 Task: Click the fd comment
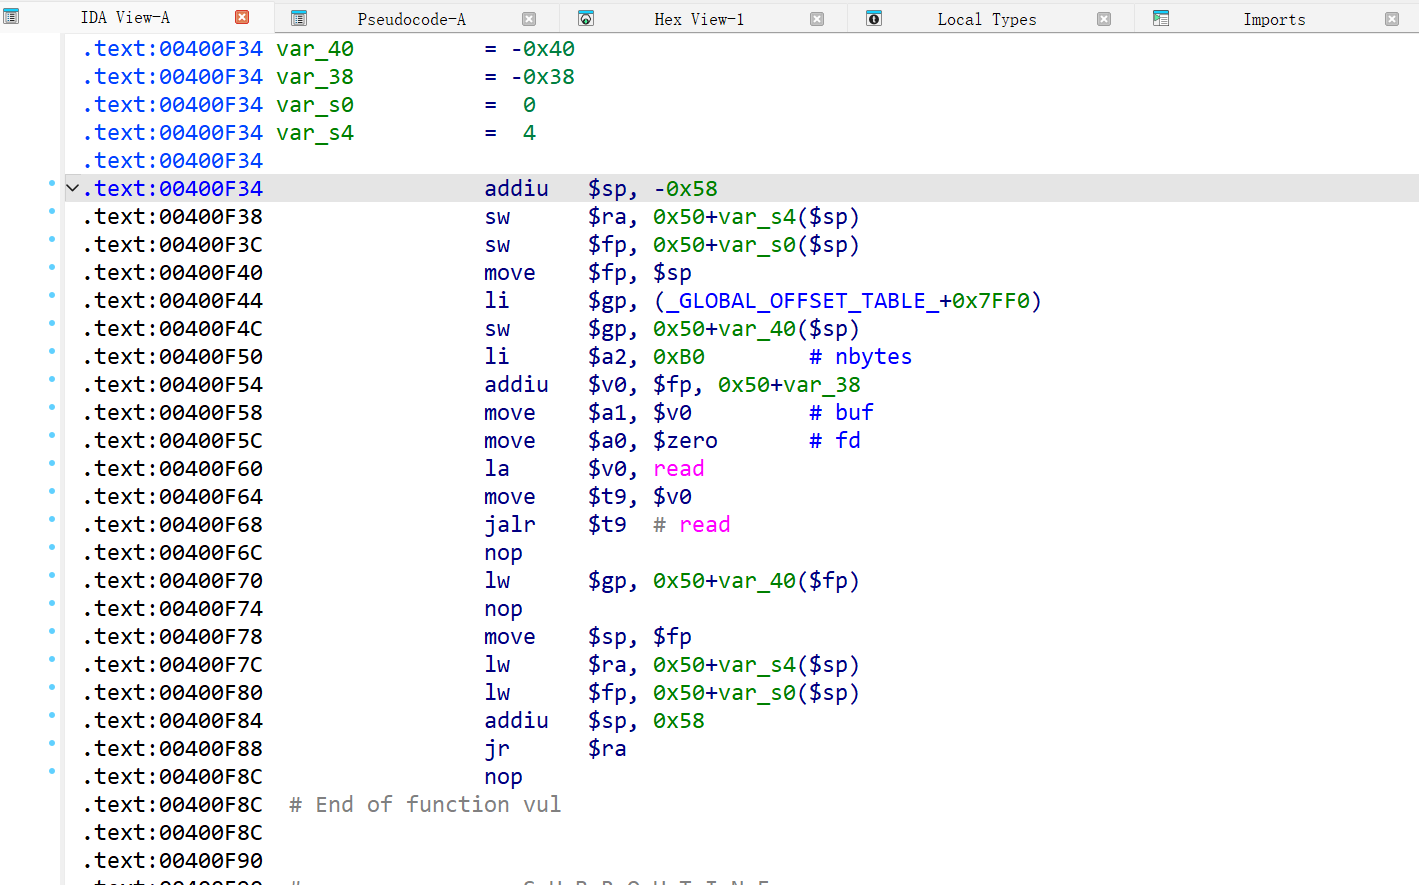point(848,441)
